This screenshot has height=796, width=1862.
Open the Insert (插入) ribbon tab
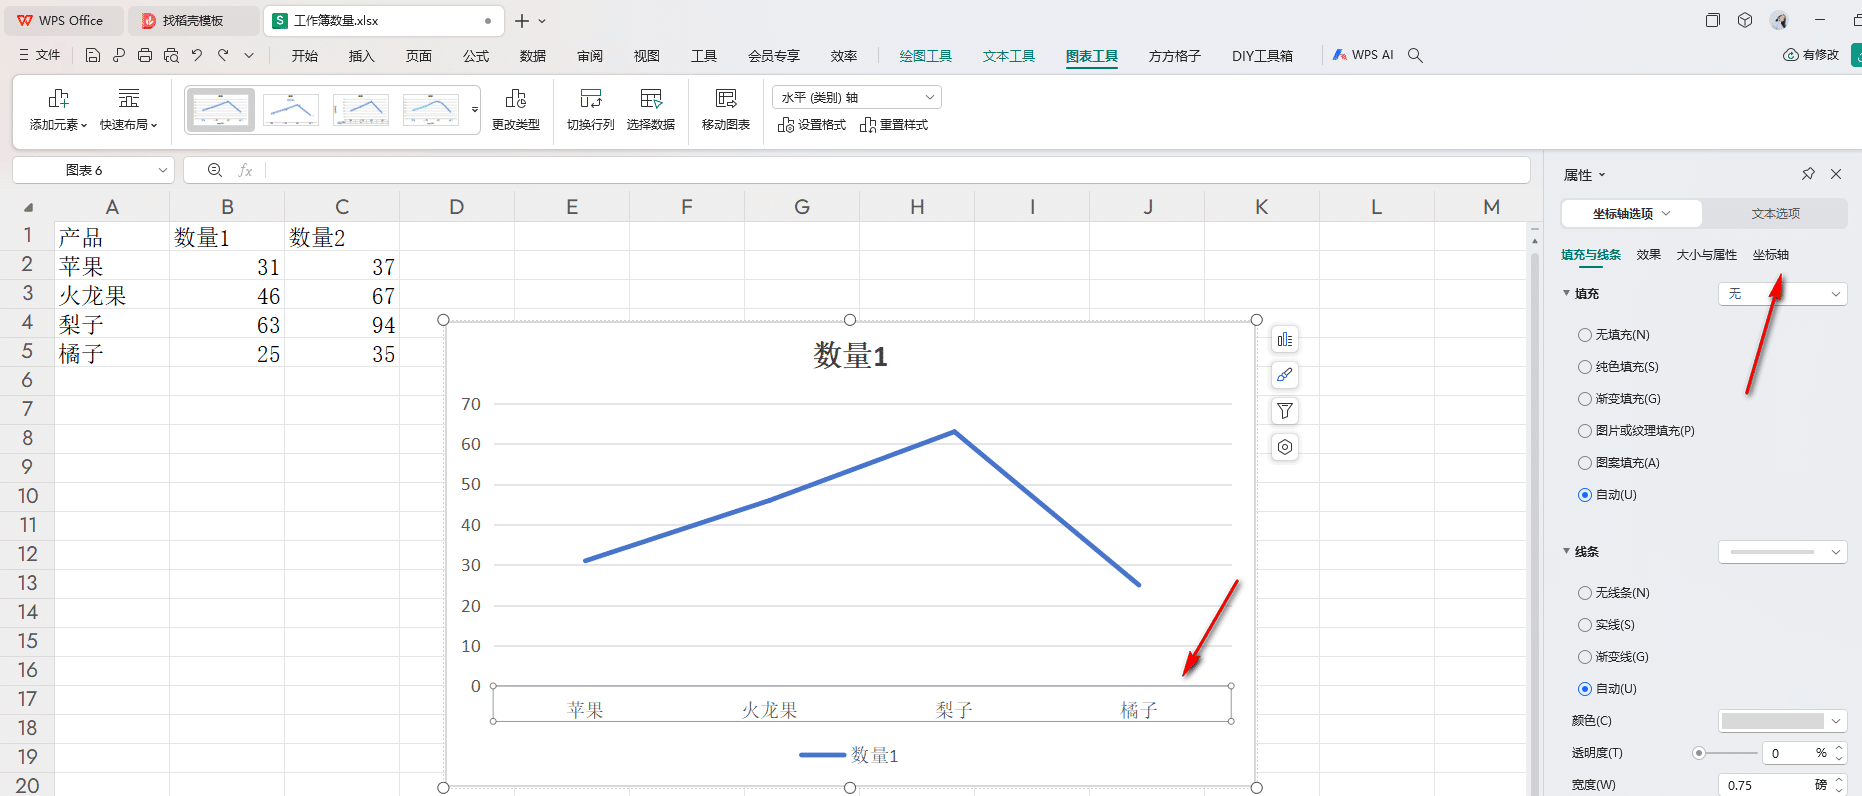coord(362,56)
